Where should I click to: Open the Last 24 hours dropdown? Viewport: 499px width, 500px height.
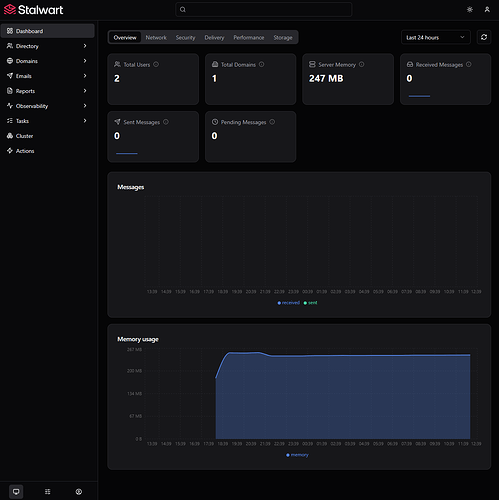[x=436, y=37]
